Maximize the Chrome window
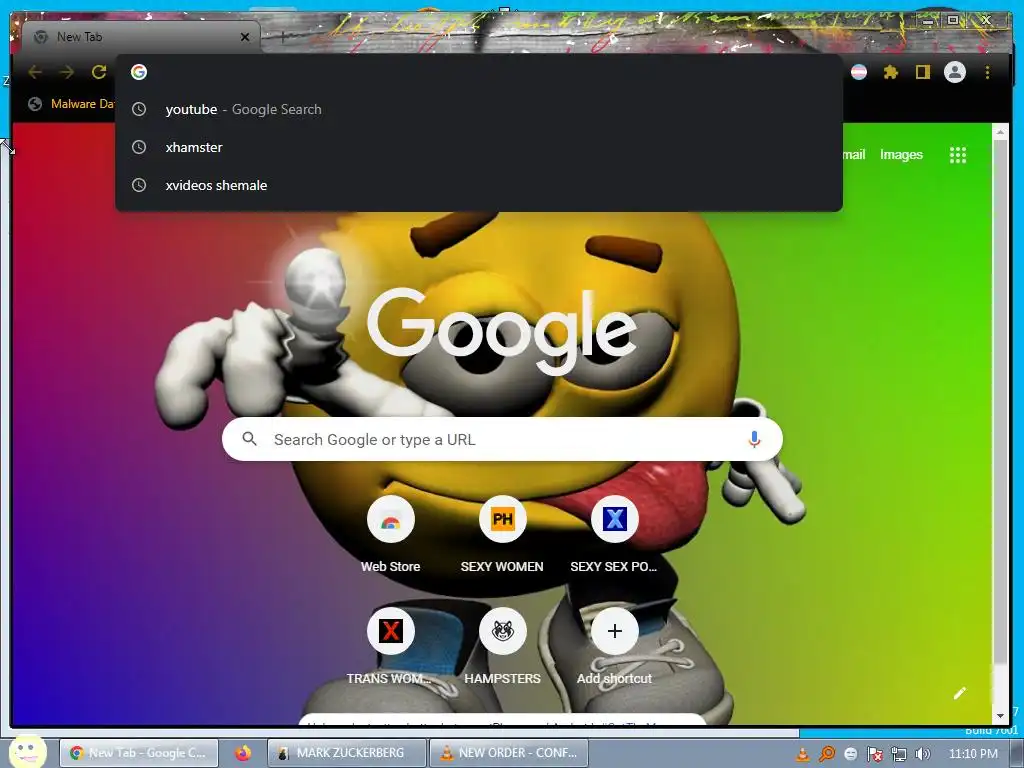Image resolution: width=1024 pixels, height=768 pixels. (953, 20)
